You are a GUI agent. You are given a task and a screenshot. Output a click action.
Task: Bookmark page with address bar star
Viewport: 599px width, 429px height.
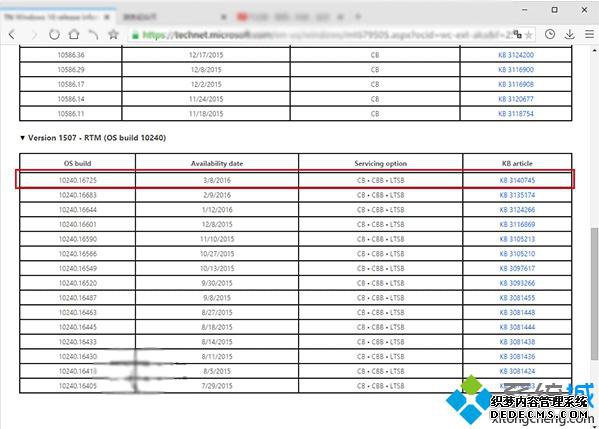pos(529,35)
